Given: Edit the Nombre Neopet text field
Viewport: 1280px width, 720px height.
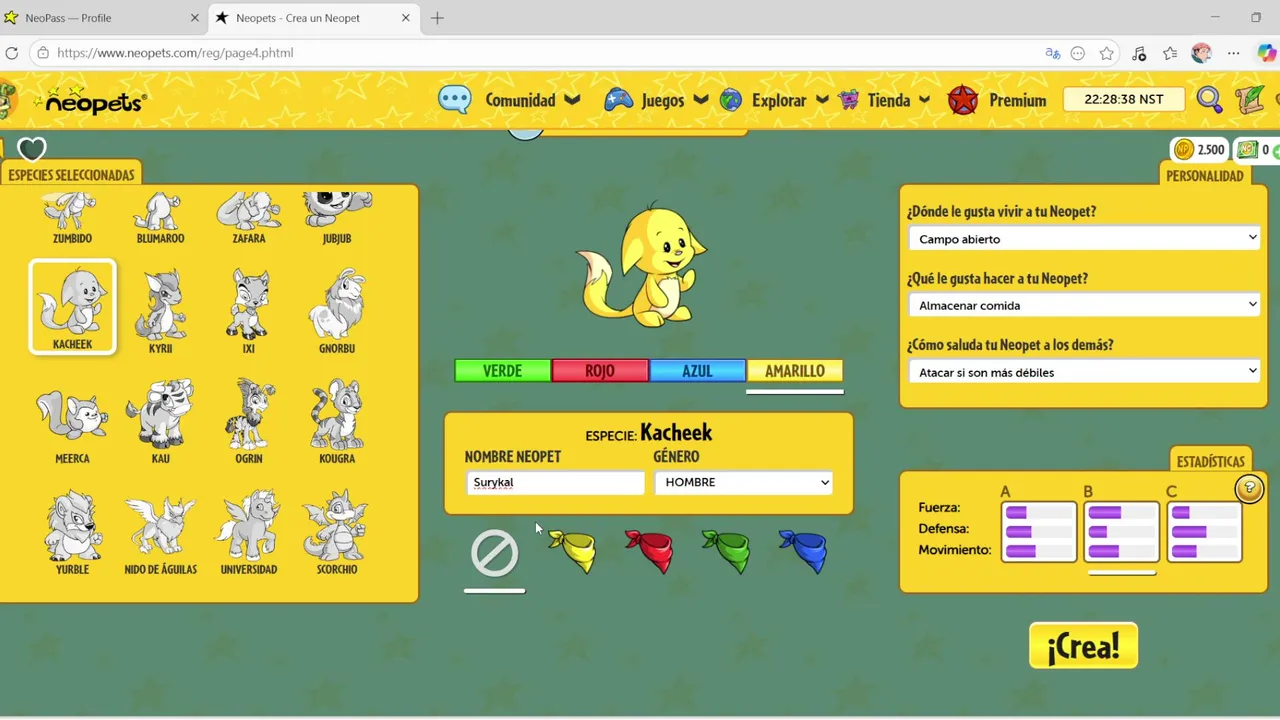Looking at the screenshot, I should pos(555,483).
